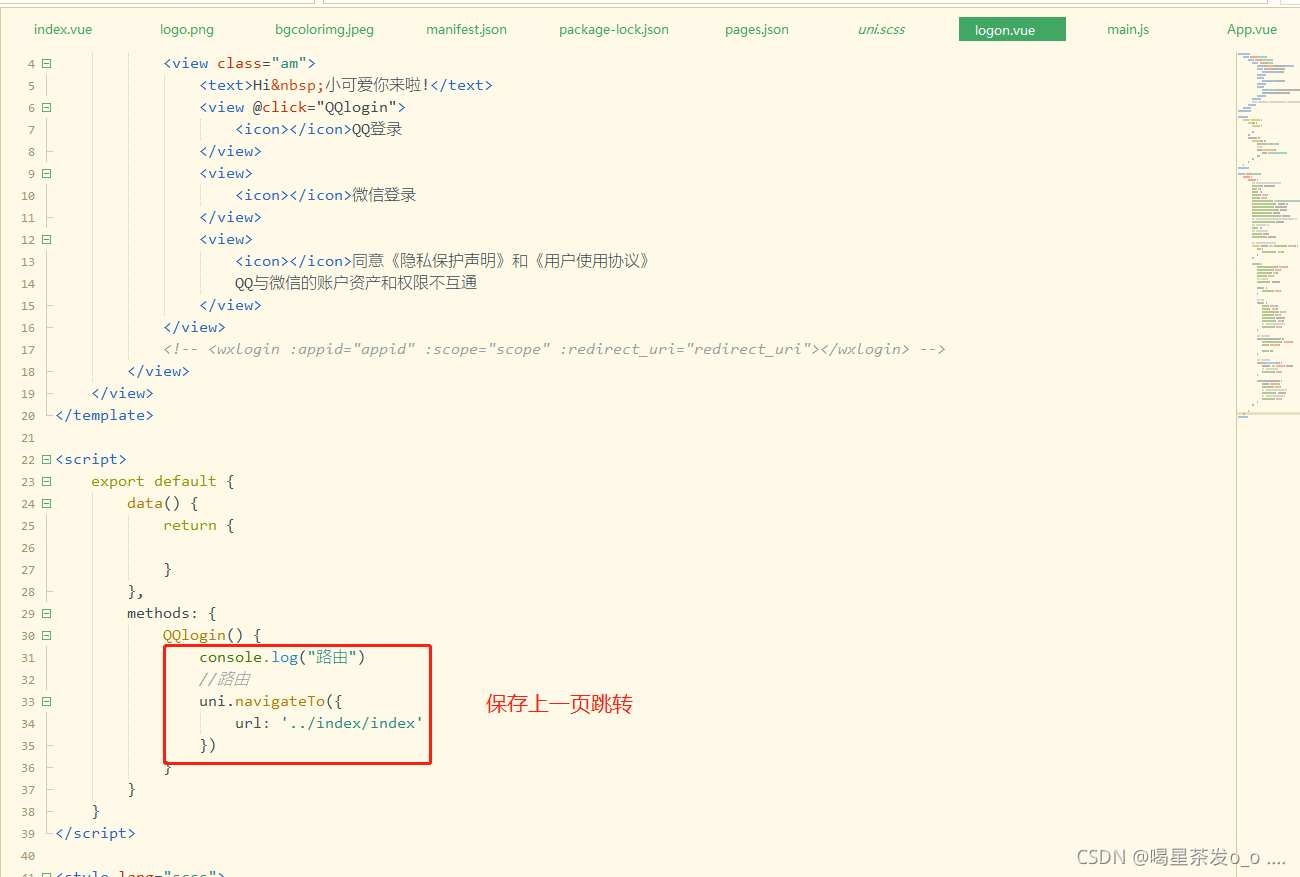Collapse the view class="am" block at line 4
Image resolution: width=1300 pixels, height=877 pixels.
coord(46,63)
